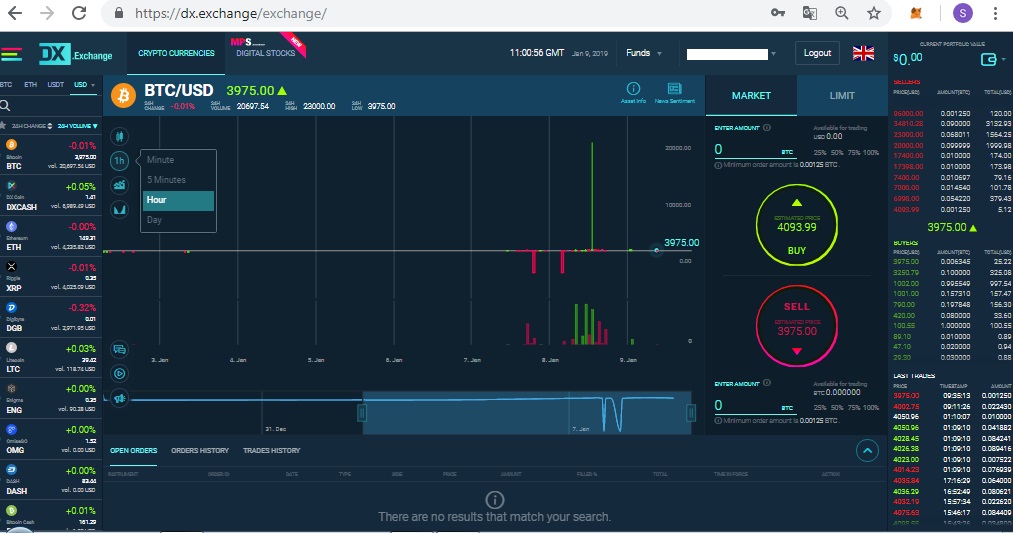Open the chat messages icon left of chart
This screenshot has height=533, width=1013.
(x=120, y=350)
